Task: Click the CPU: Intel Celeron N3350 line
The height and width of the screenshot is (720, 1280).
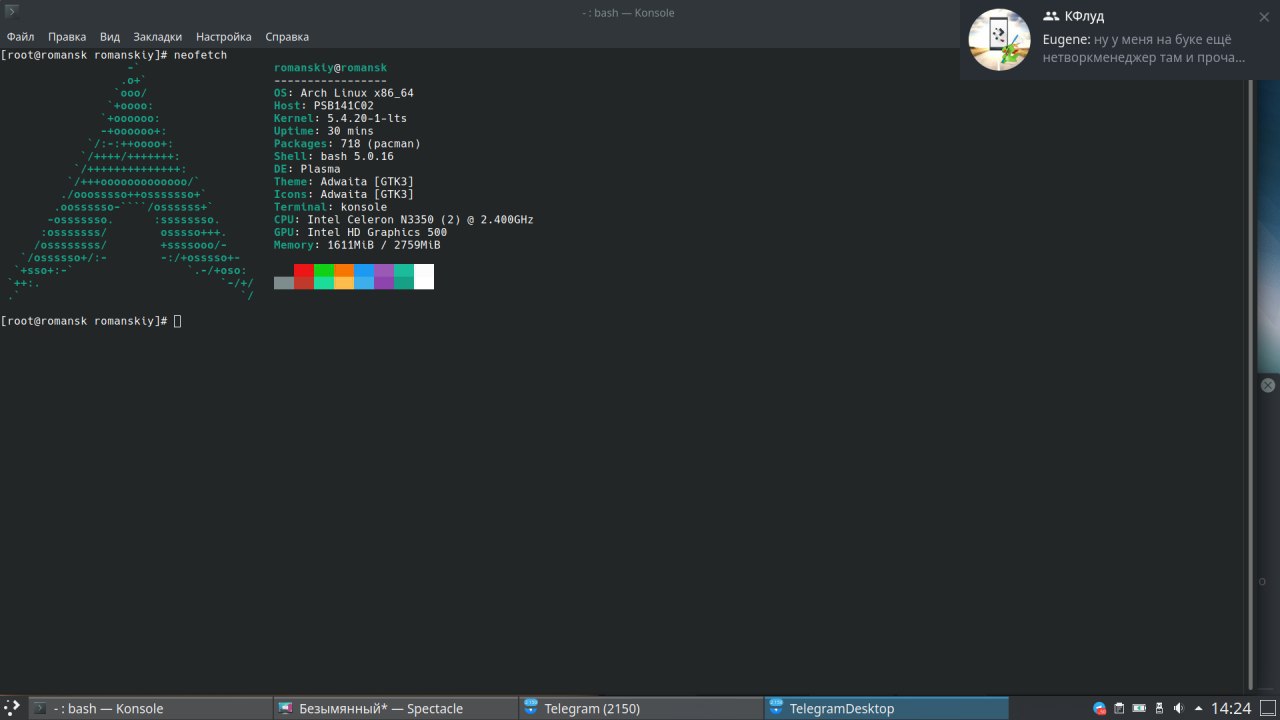Action: (x=404, y=220)
